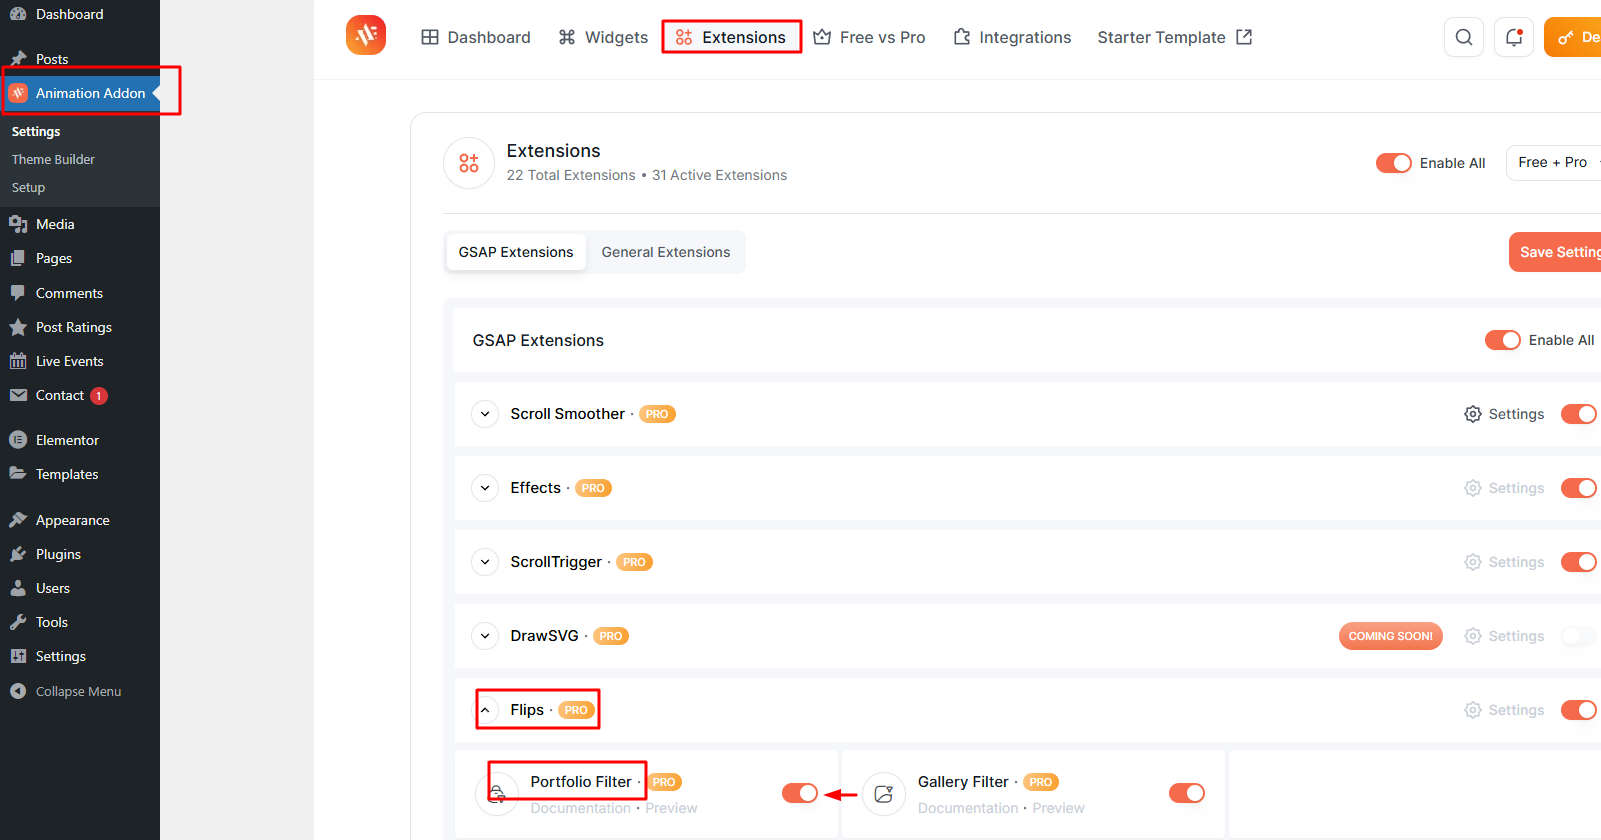Viewport: 1601px width, 840px height.
Task: Turn off the Portfolio Filter toggle
Action: point(800,793)
